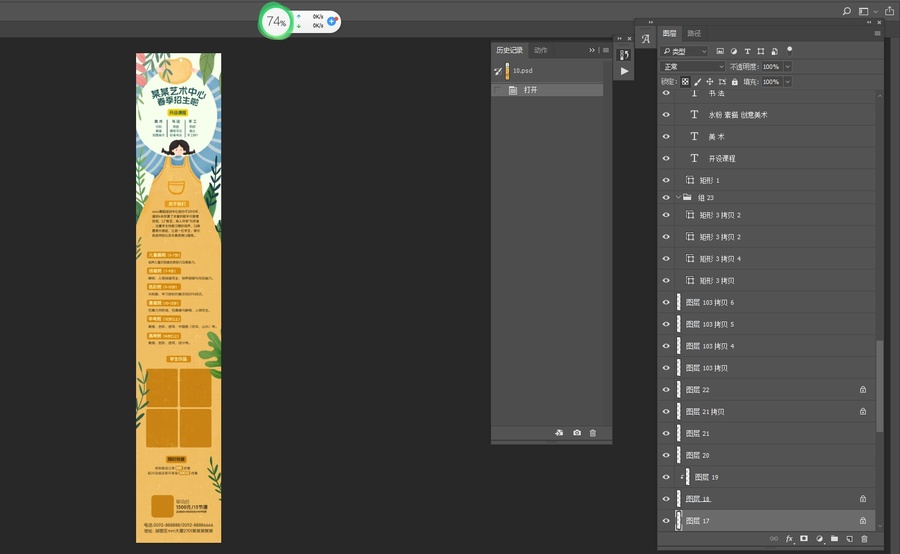This screenshot has height=554, width=900.
Task: Click the share/export icon at top right
Action: click(x=889, y=11)
